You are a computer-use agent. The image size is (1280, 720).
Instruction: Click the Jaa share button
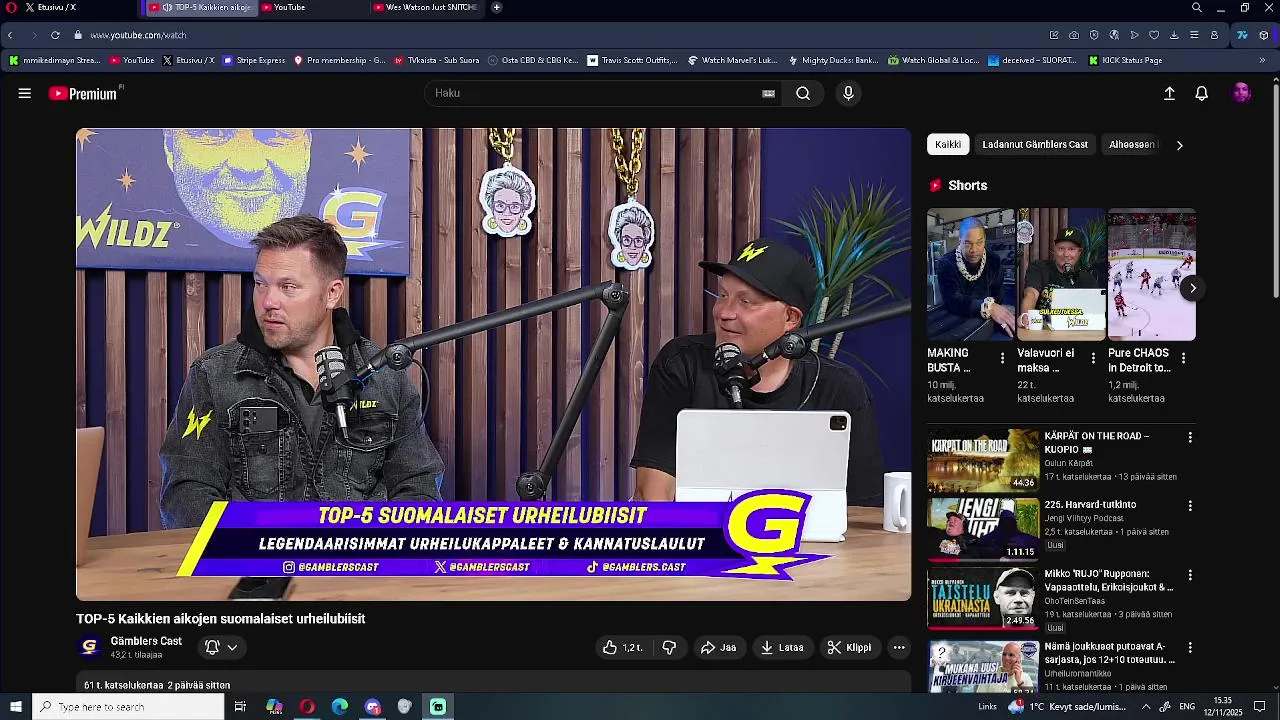719,647
